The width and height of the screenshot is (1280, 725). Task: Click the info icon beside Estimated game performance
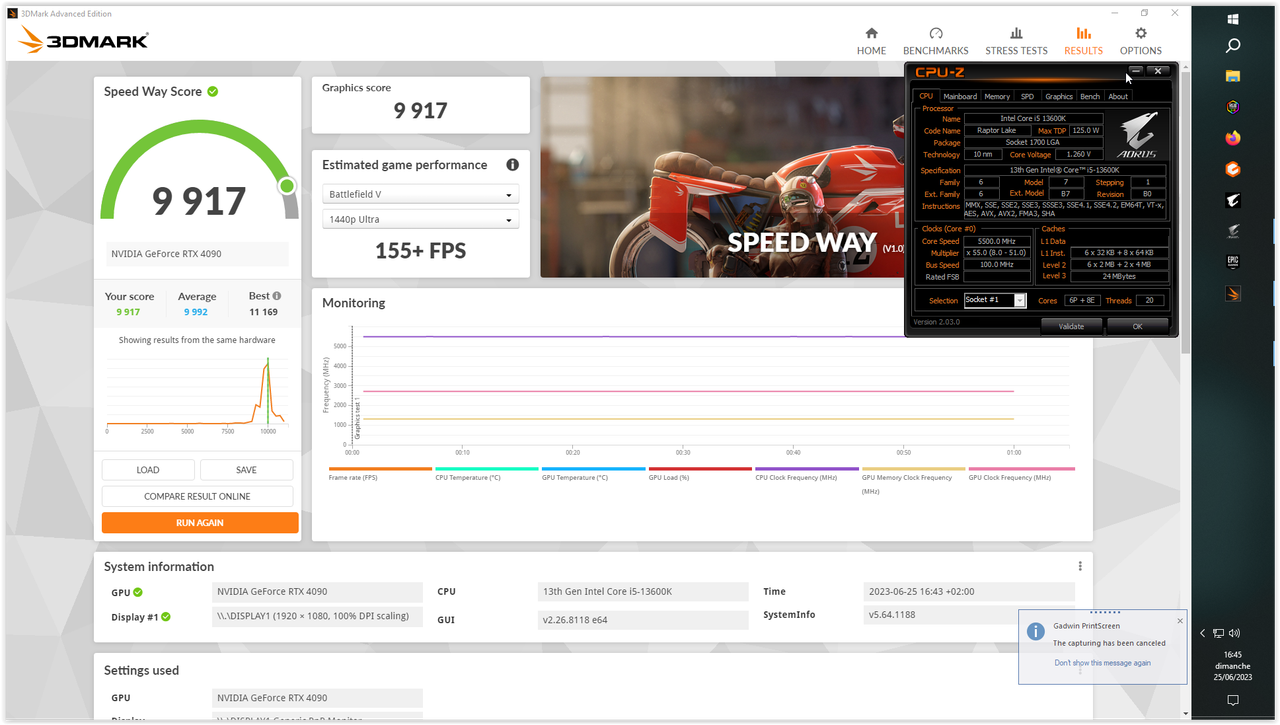[512, 165]
